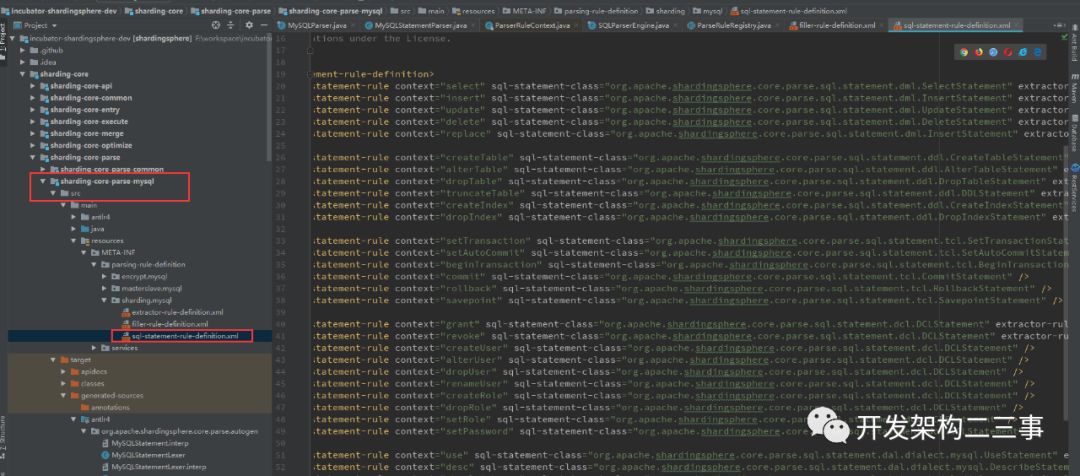Open file in Chrome browser icon
Viewport: 1080px width, 476px height.
click(964, 52)
